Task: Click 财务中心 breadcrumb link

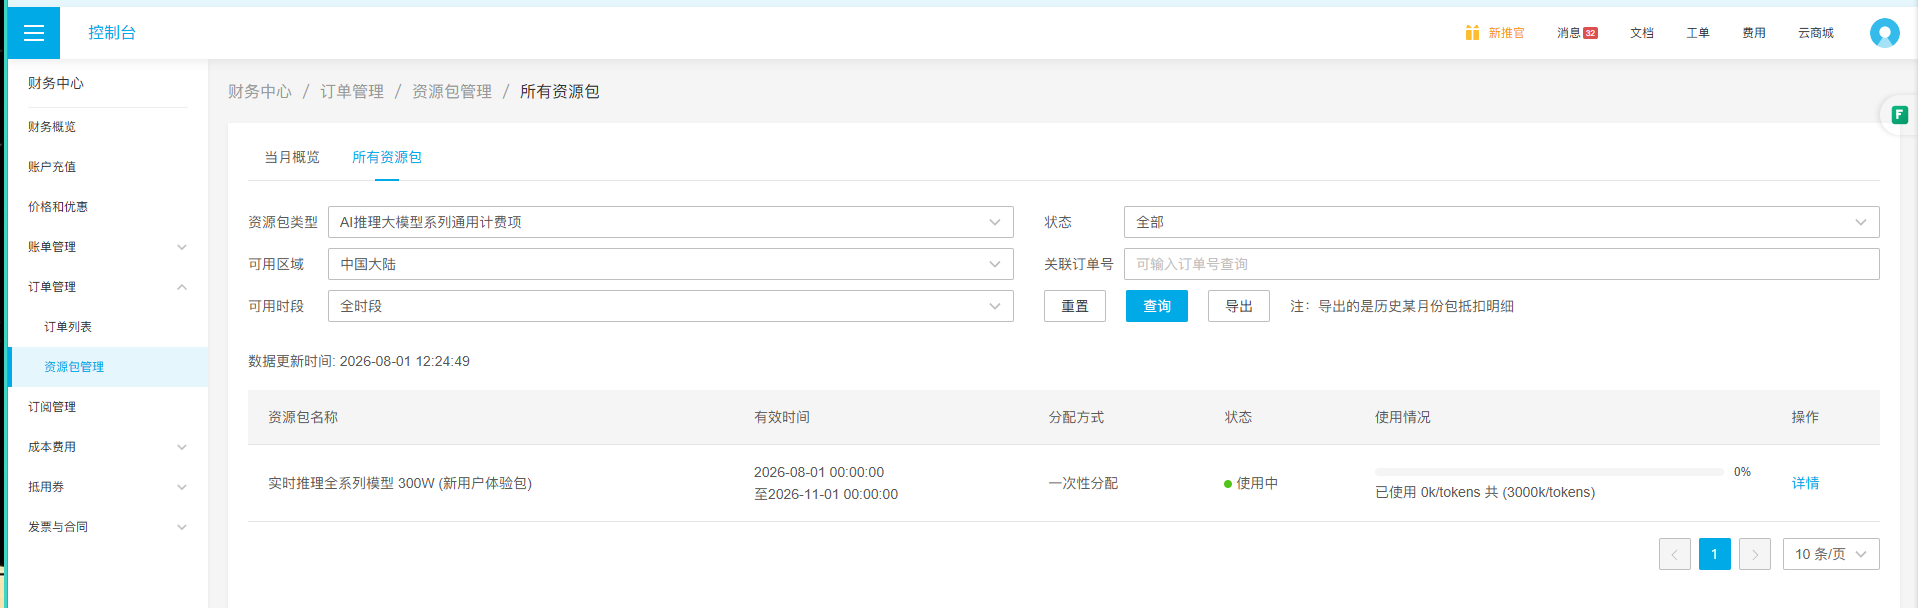Action: pos(260,91)
